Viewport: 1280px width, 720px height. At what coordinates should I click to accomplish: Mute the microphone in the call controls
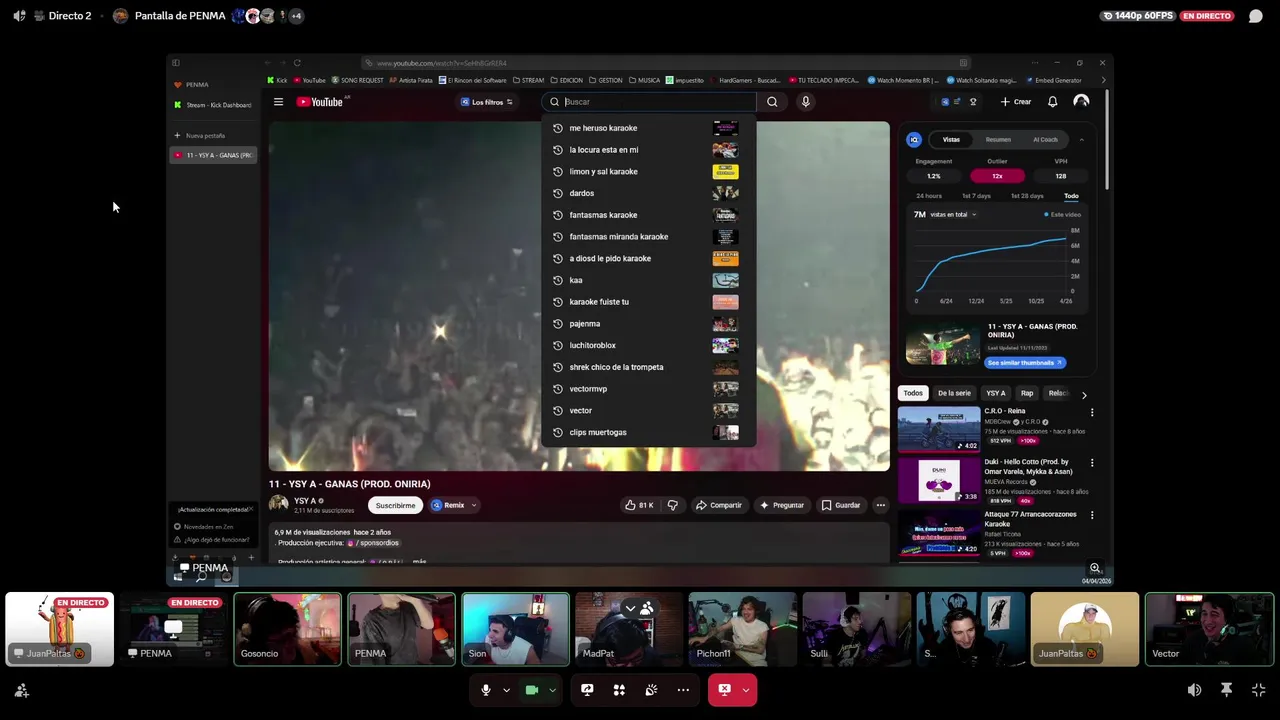(486, 690)
